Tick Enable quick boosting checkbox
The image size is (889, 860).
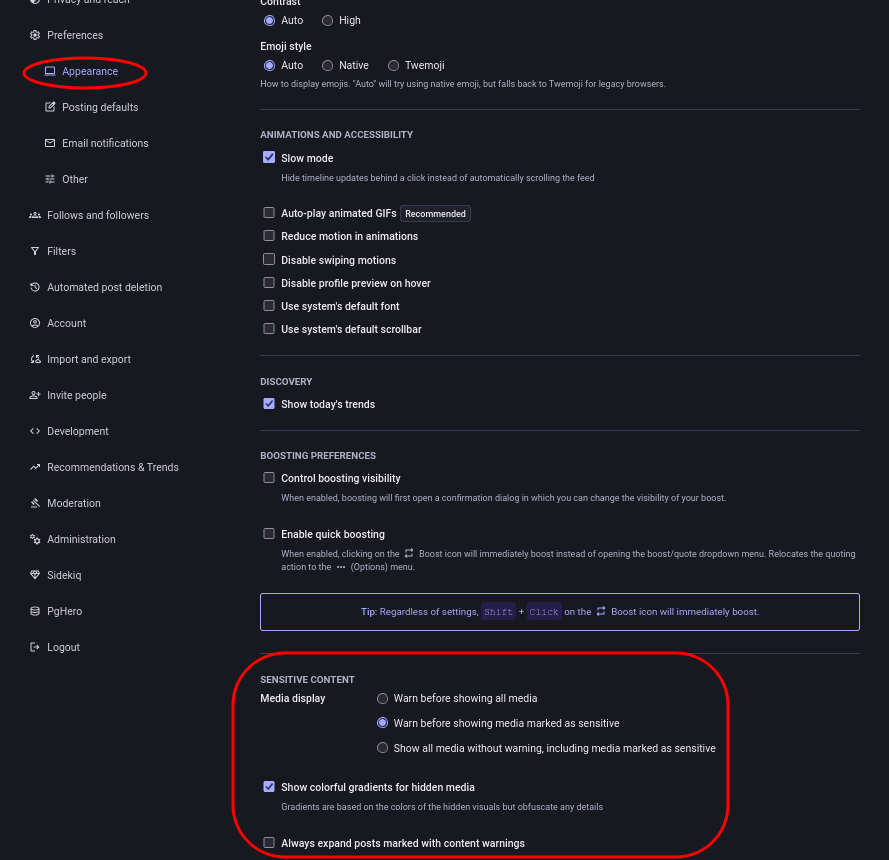click(269, 533)
